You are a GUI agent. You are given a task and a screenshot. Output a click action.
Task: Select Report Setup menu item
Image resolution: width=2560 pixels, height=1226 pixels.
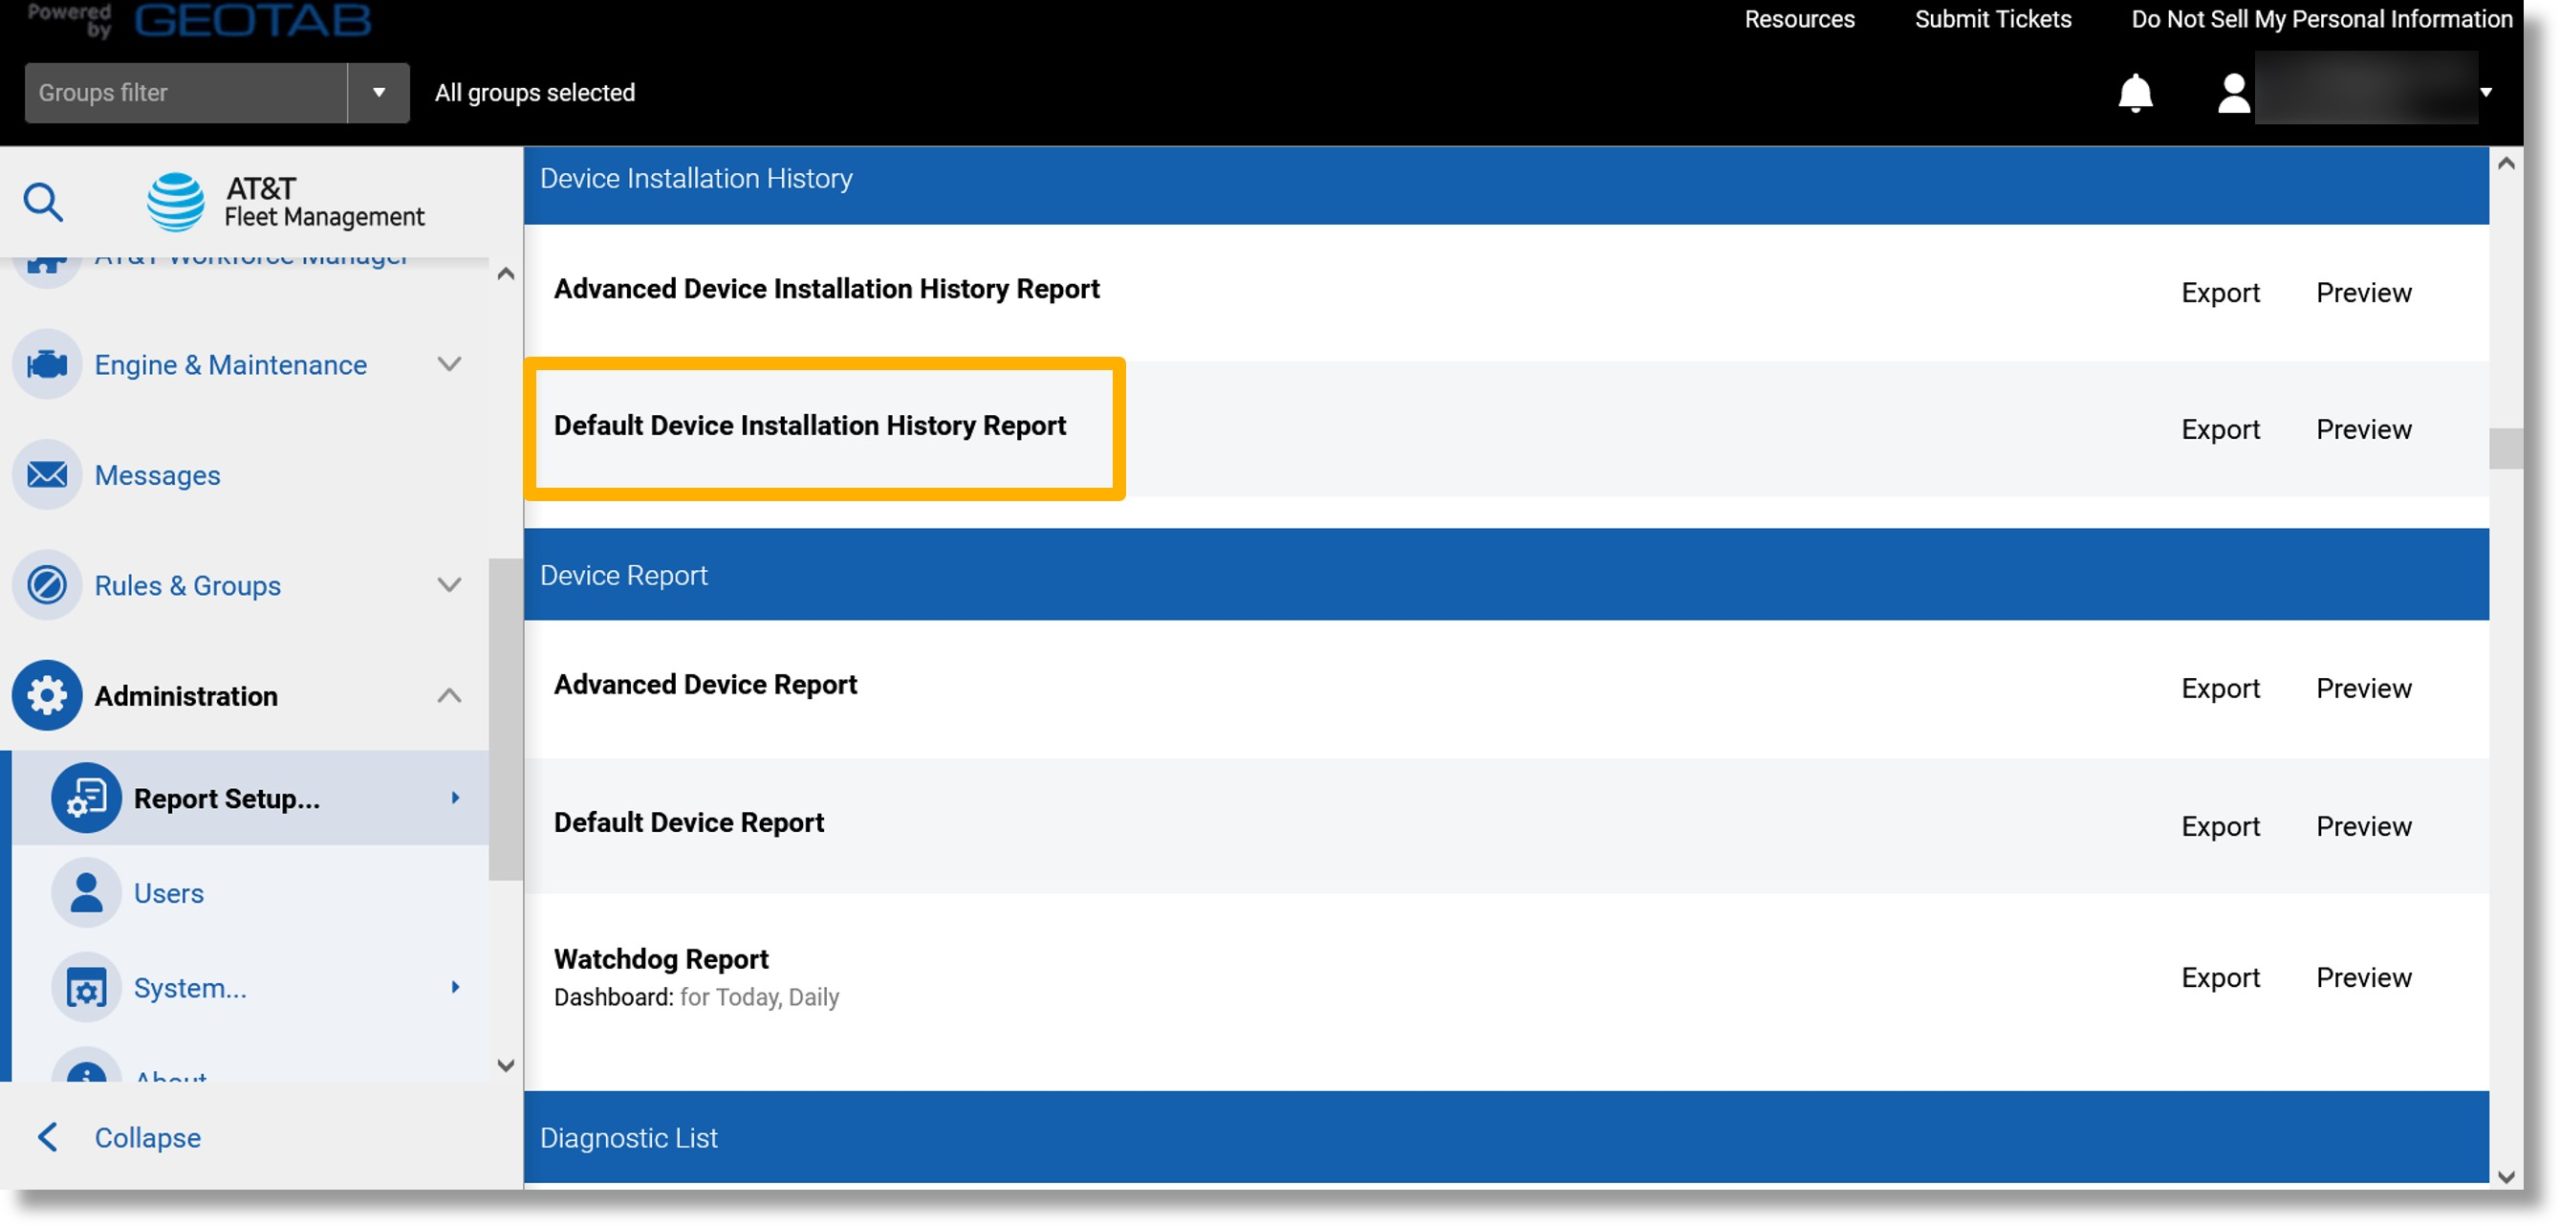tap(227, 798)
